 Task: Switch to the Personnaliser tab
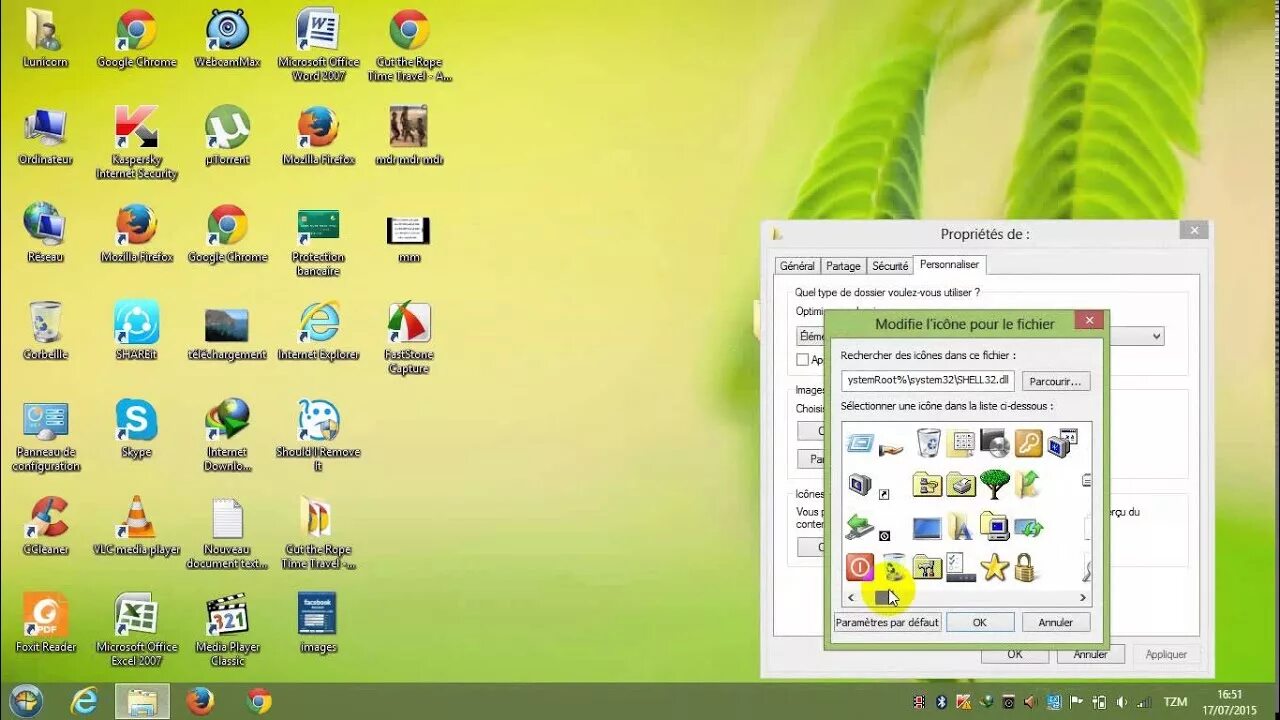[950, 265]
